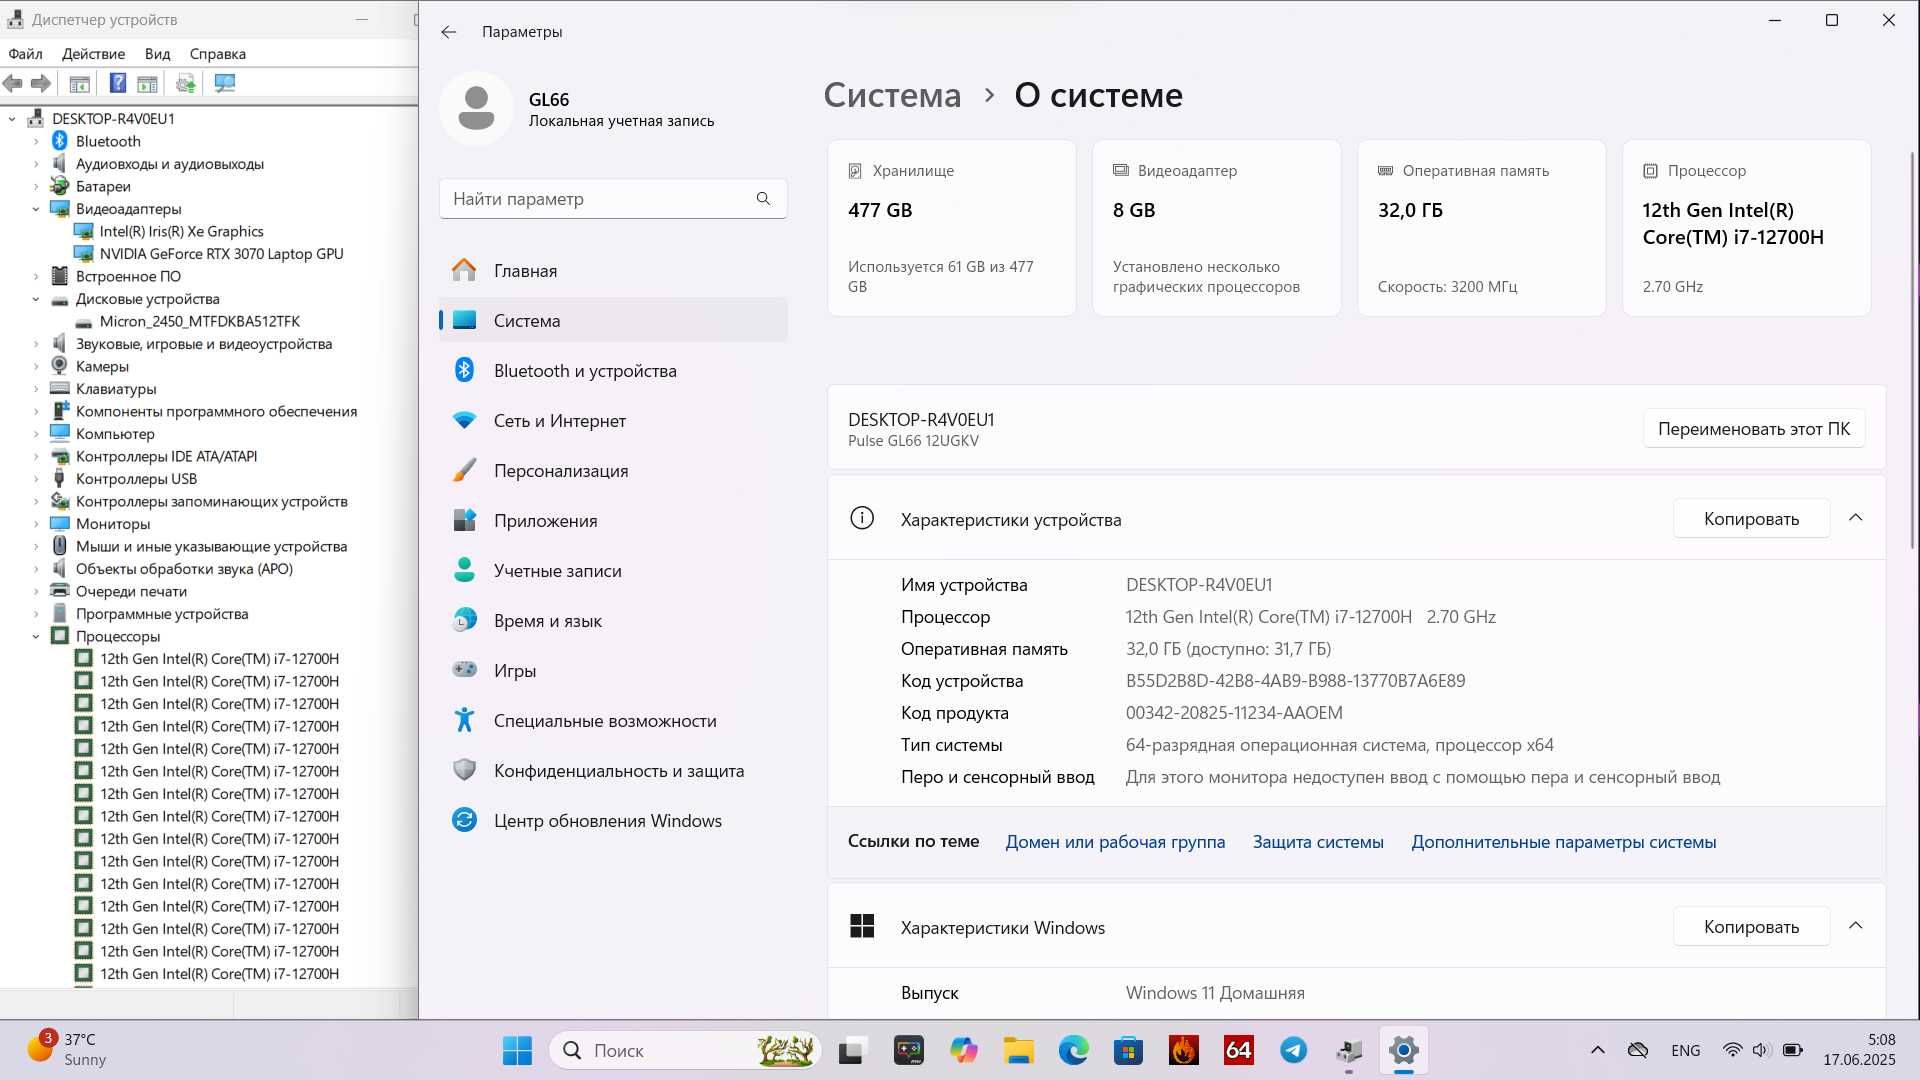
Task: Expand Контроллеры USB node
Action: (x=36, y=479)
